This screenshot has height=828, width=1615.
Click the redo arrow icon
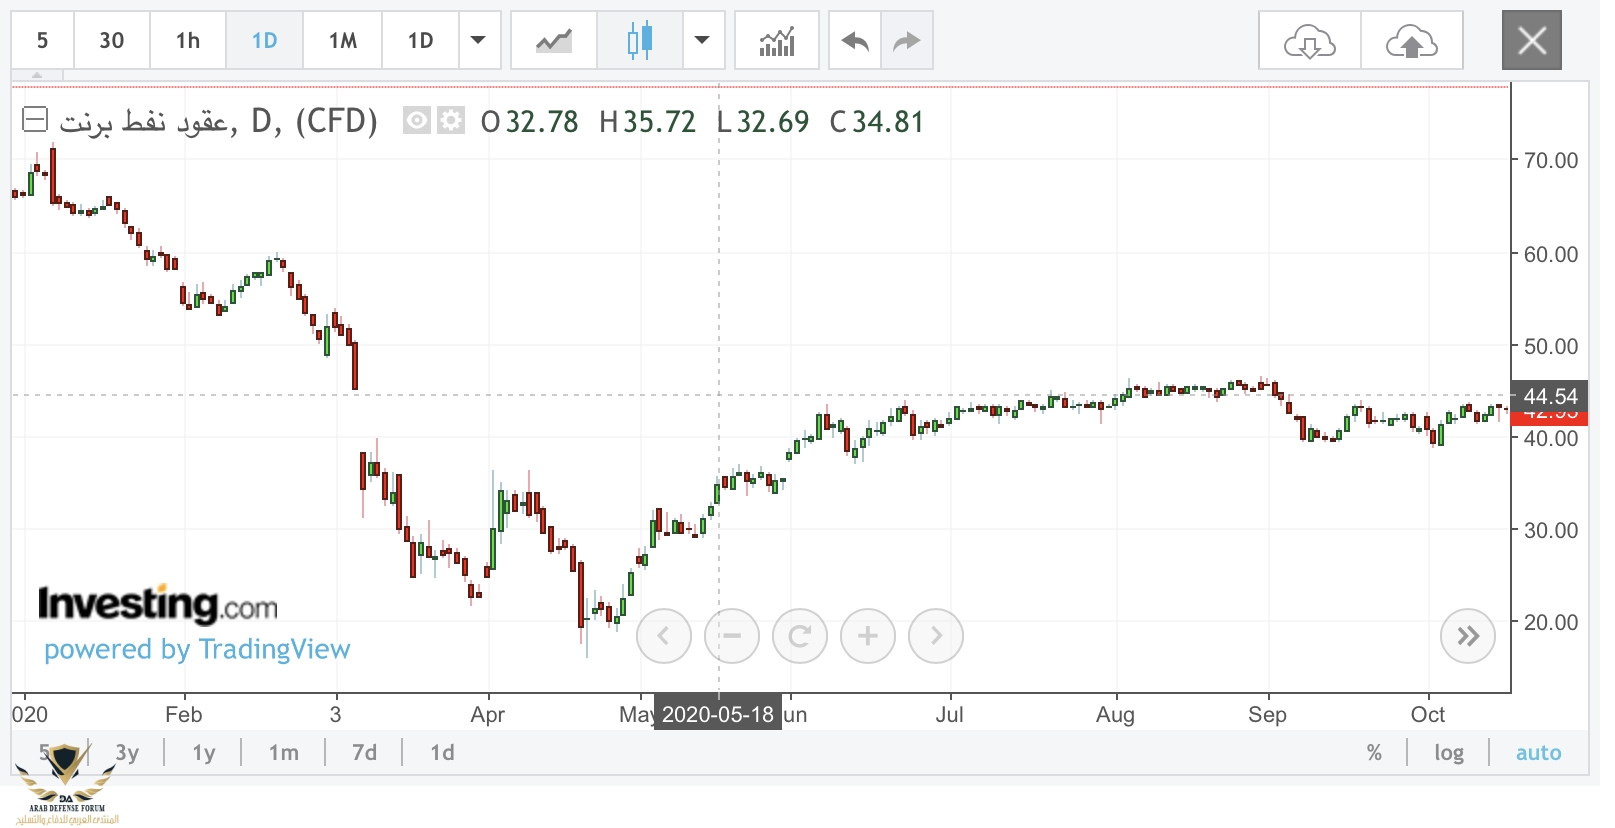[906, 41]
